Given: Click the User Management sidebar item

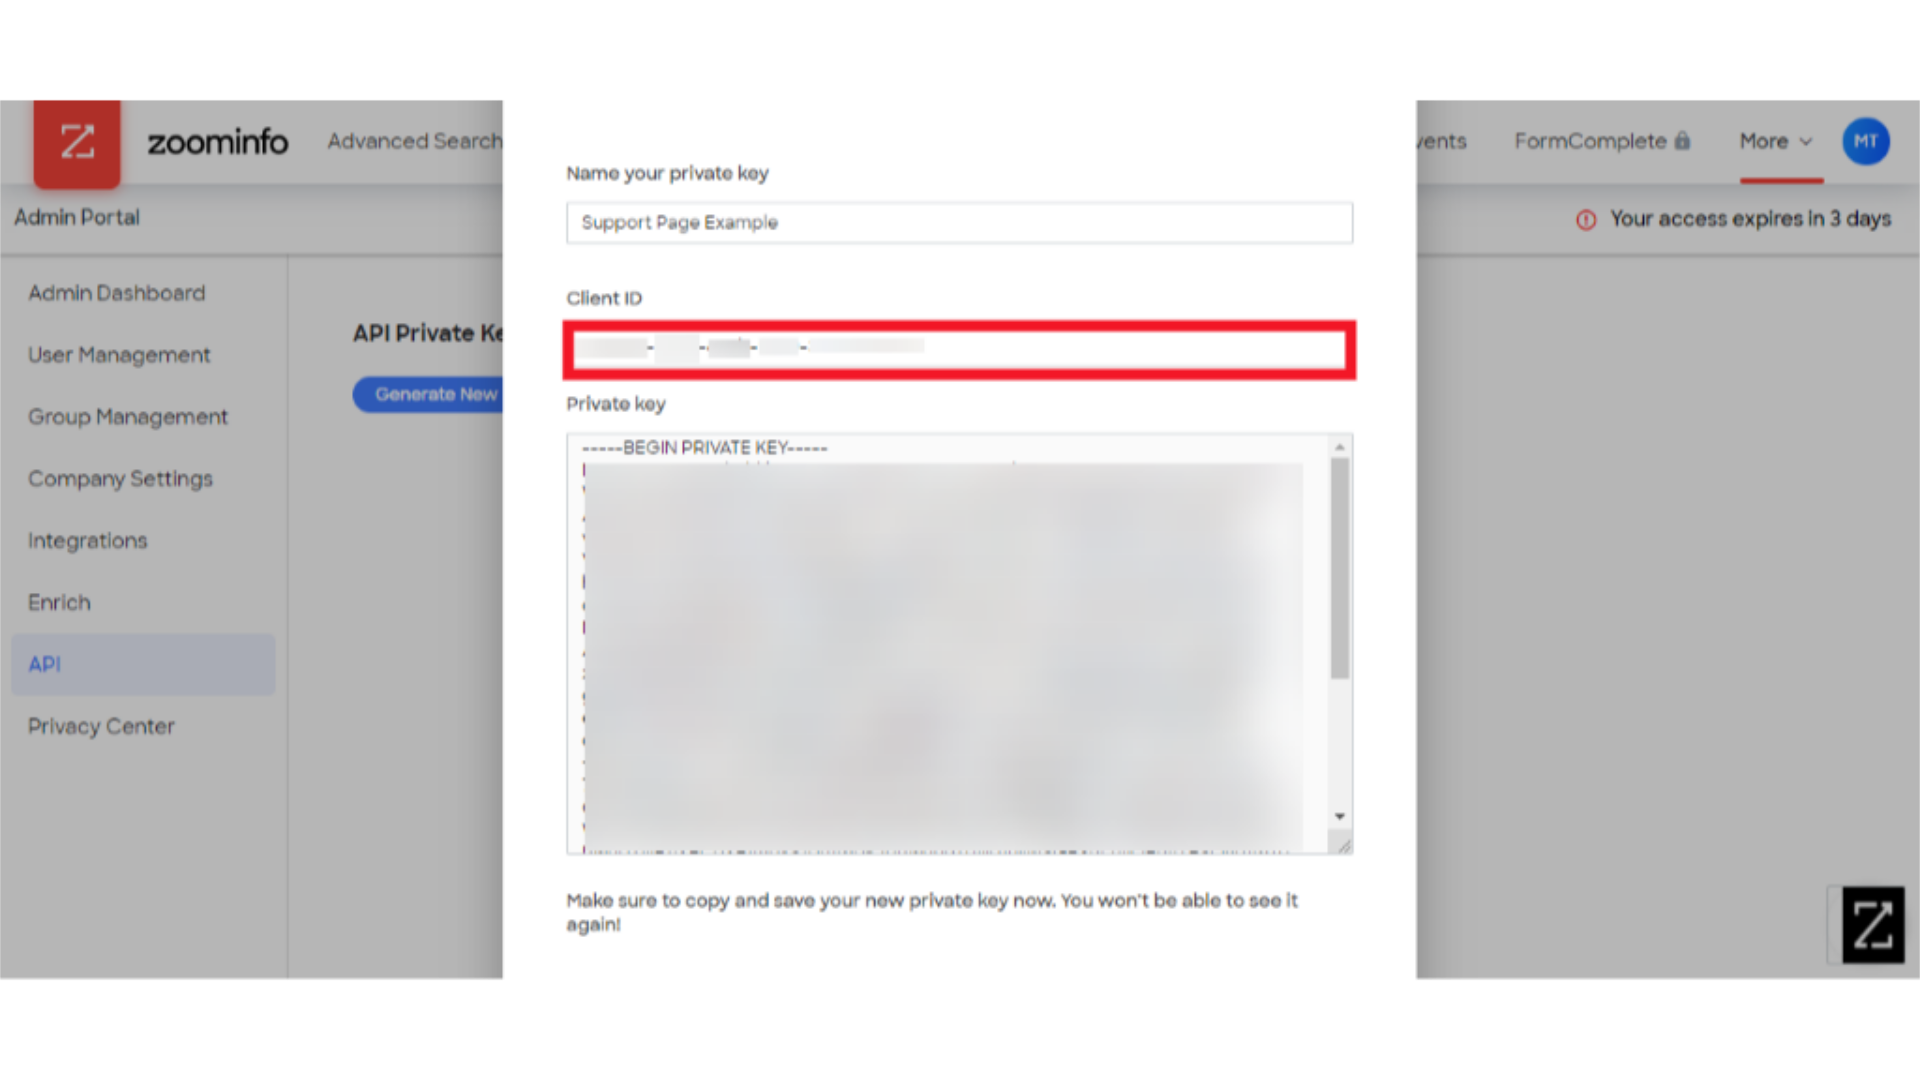Looking at the screenshot, I should [119, 355].
